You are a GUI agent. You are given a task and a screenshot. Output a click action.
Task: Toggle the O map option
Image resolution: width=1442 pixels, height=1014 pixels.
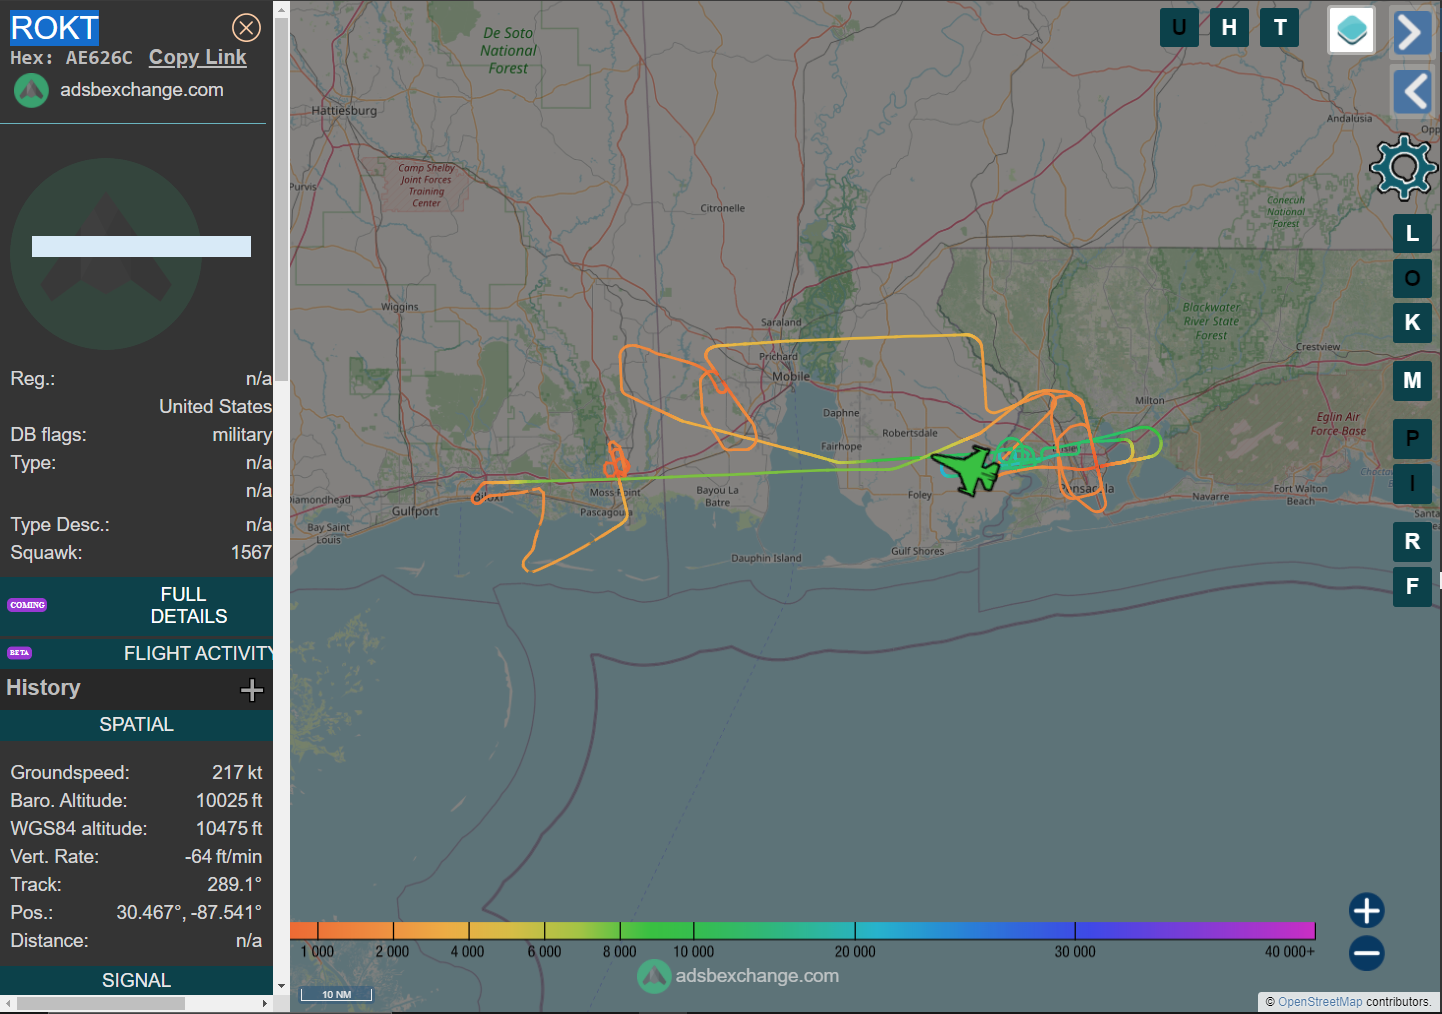coord(1412,278)
